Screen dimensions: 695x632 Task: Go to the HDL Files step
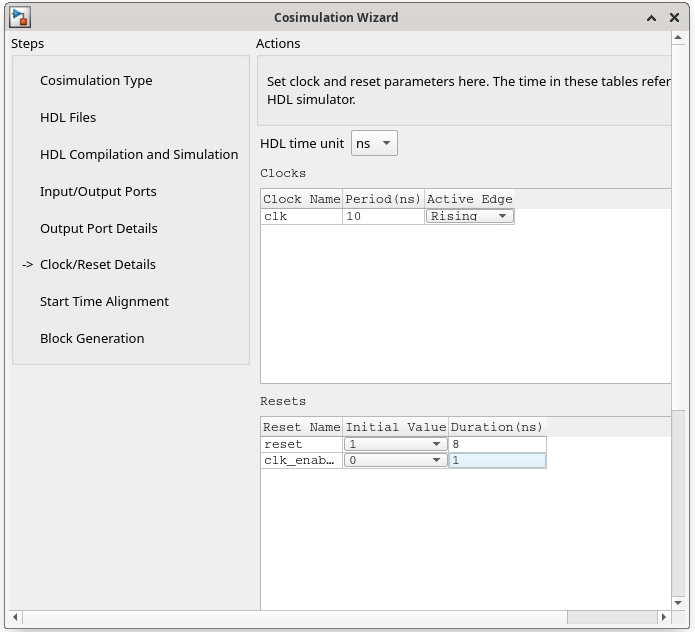coord(68,117)
